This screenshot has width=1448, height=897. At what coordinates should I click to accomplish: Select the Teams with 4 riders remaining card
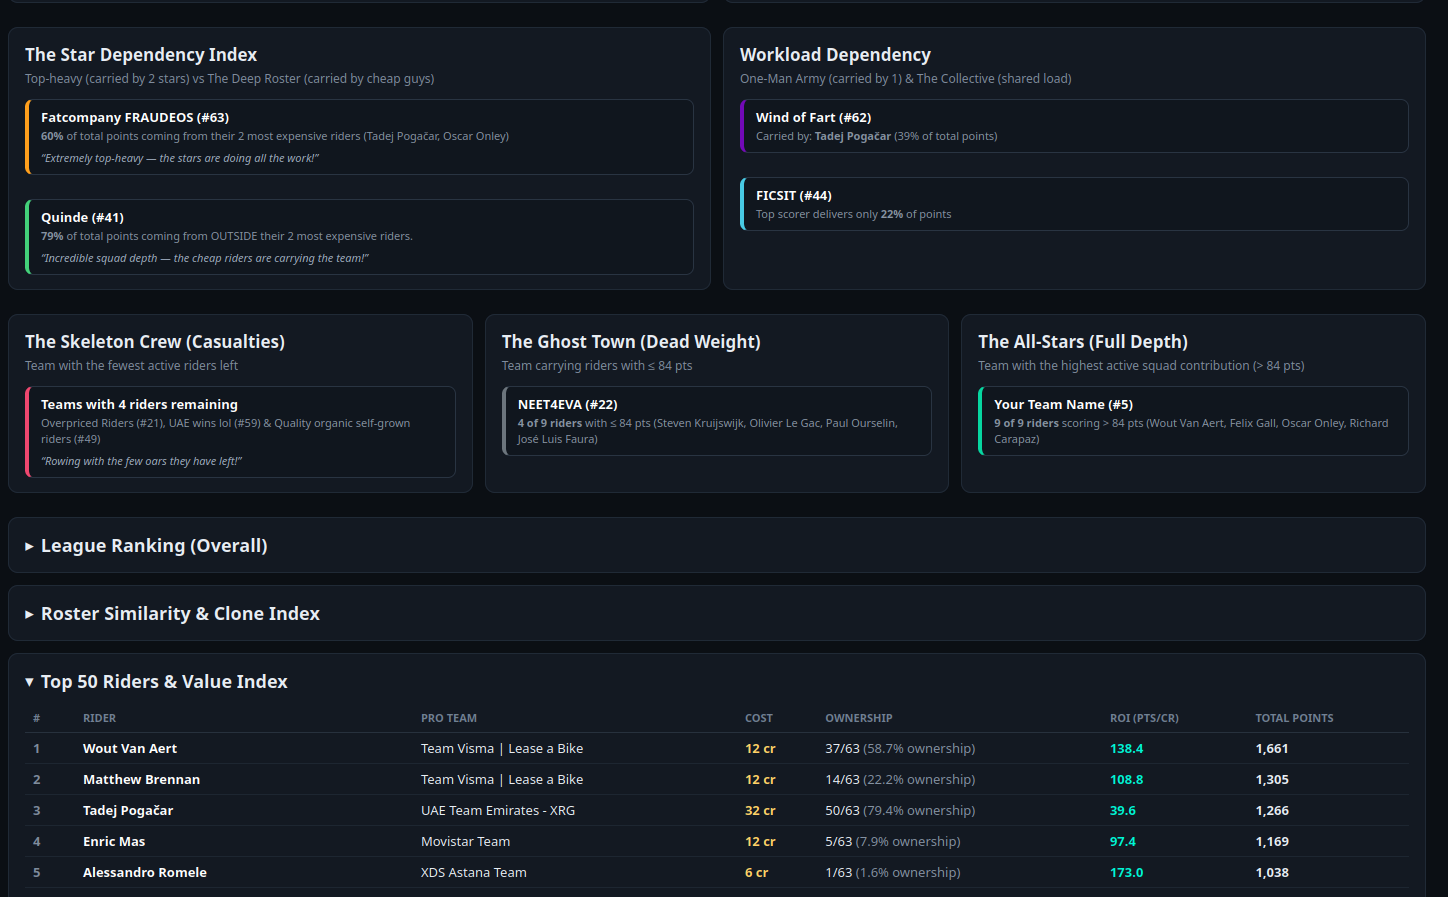pos(240,432)
